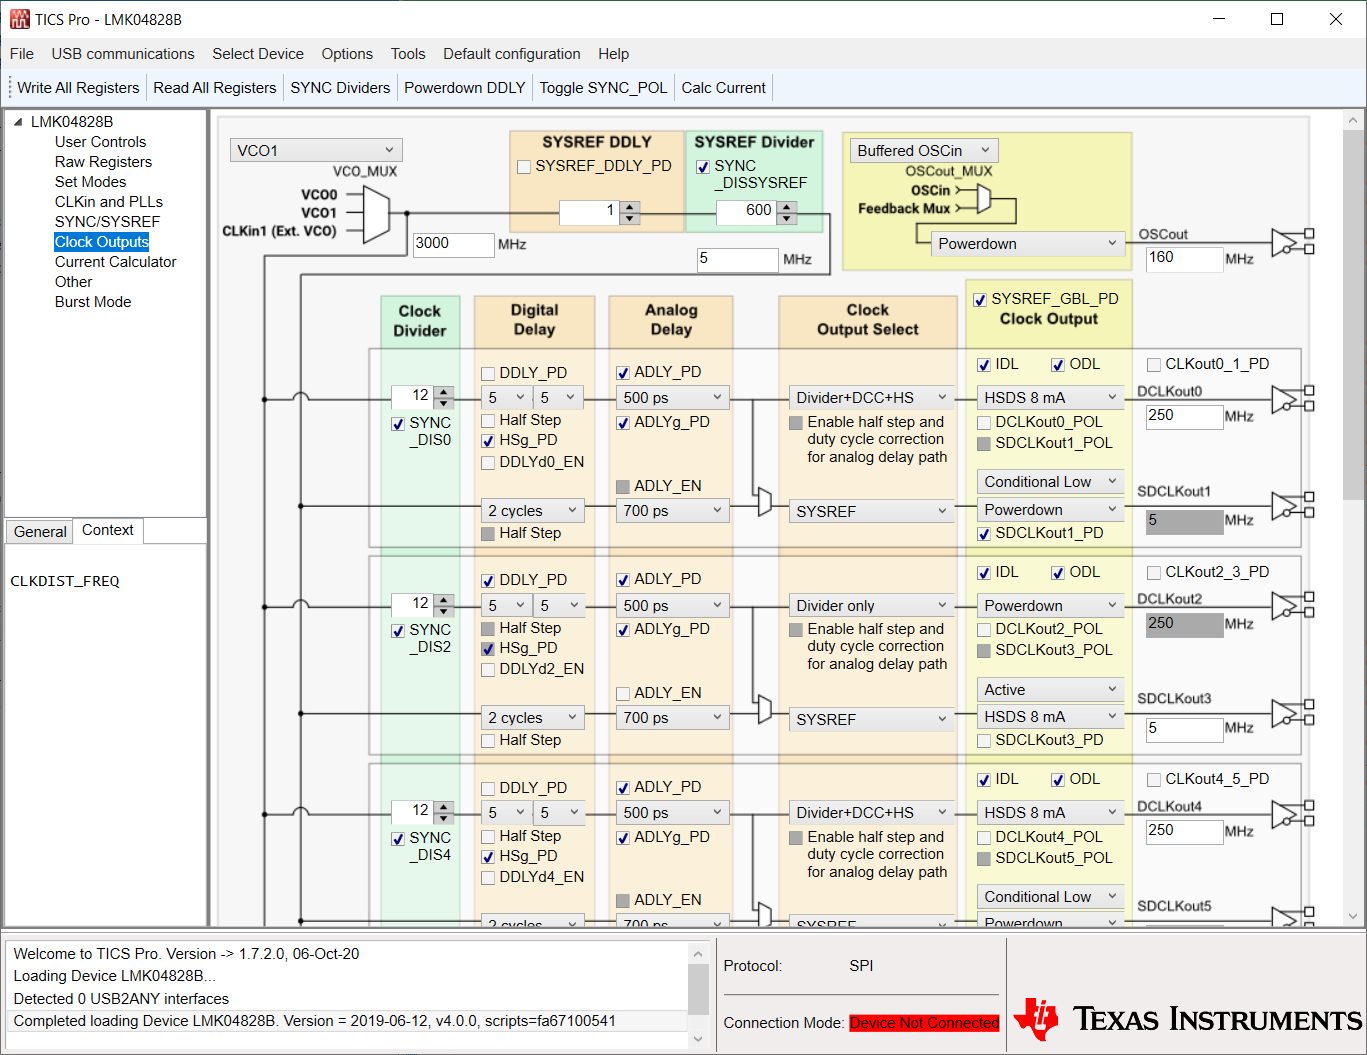Uncheck SYNC_DISSYSREF in SYSREF Divider
The image size is (1367, 1055).
(702, 168)
